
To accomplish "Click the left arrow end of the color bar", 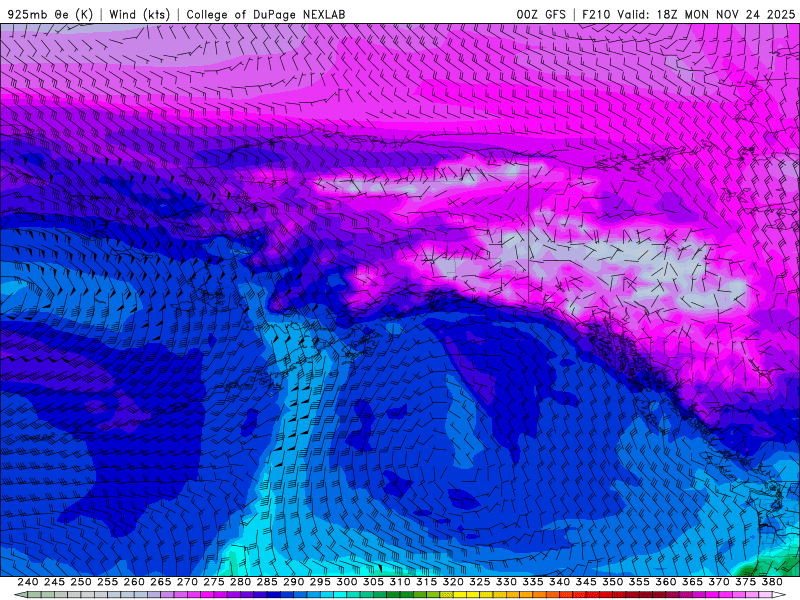I will click(x=20, y=595).
